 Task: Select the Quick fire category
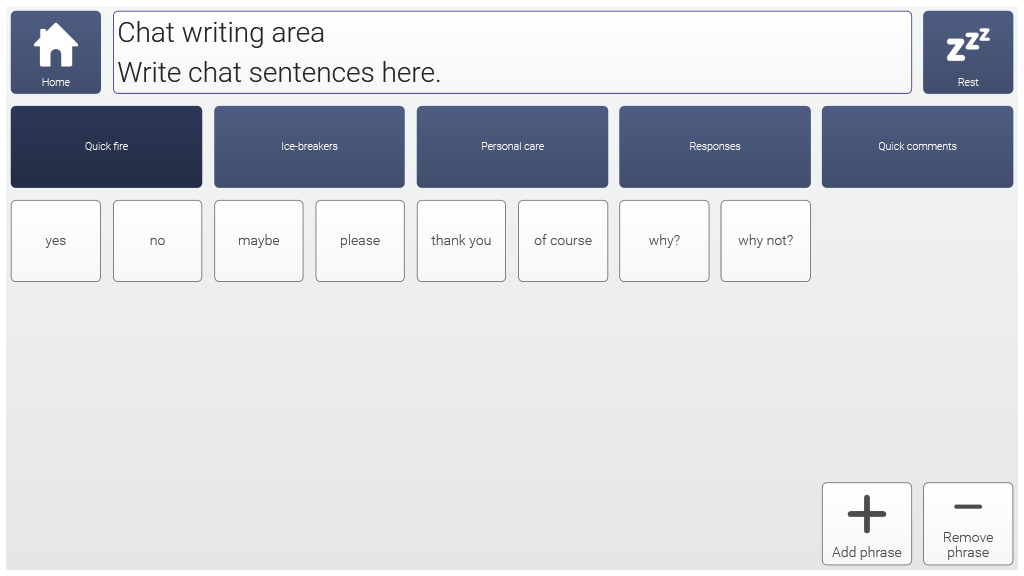pyautogui.click(x=106, y=147)
